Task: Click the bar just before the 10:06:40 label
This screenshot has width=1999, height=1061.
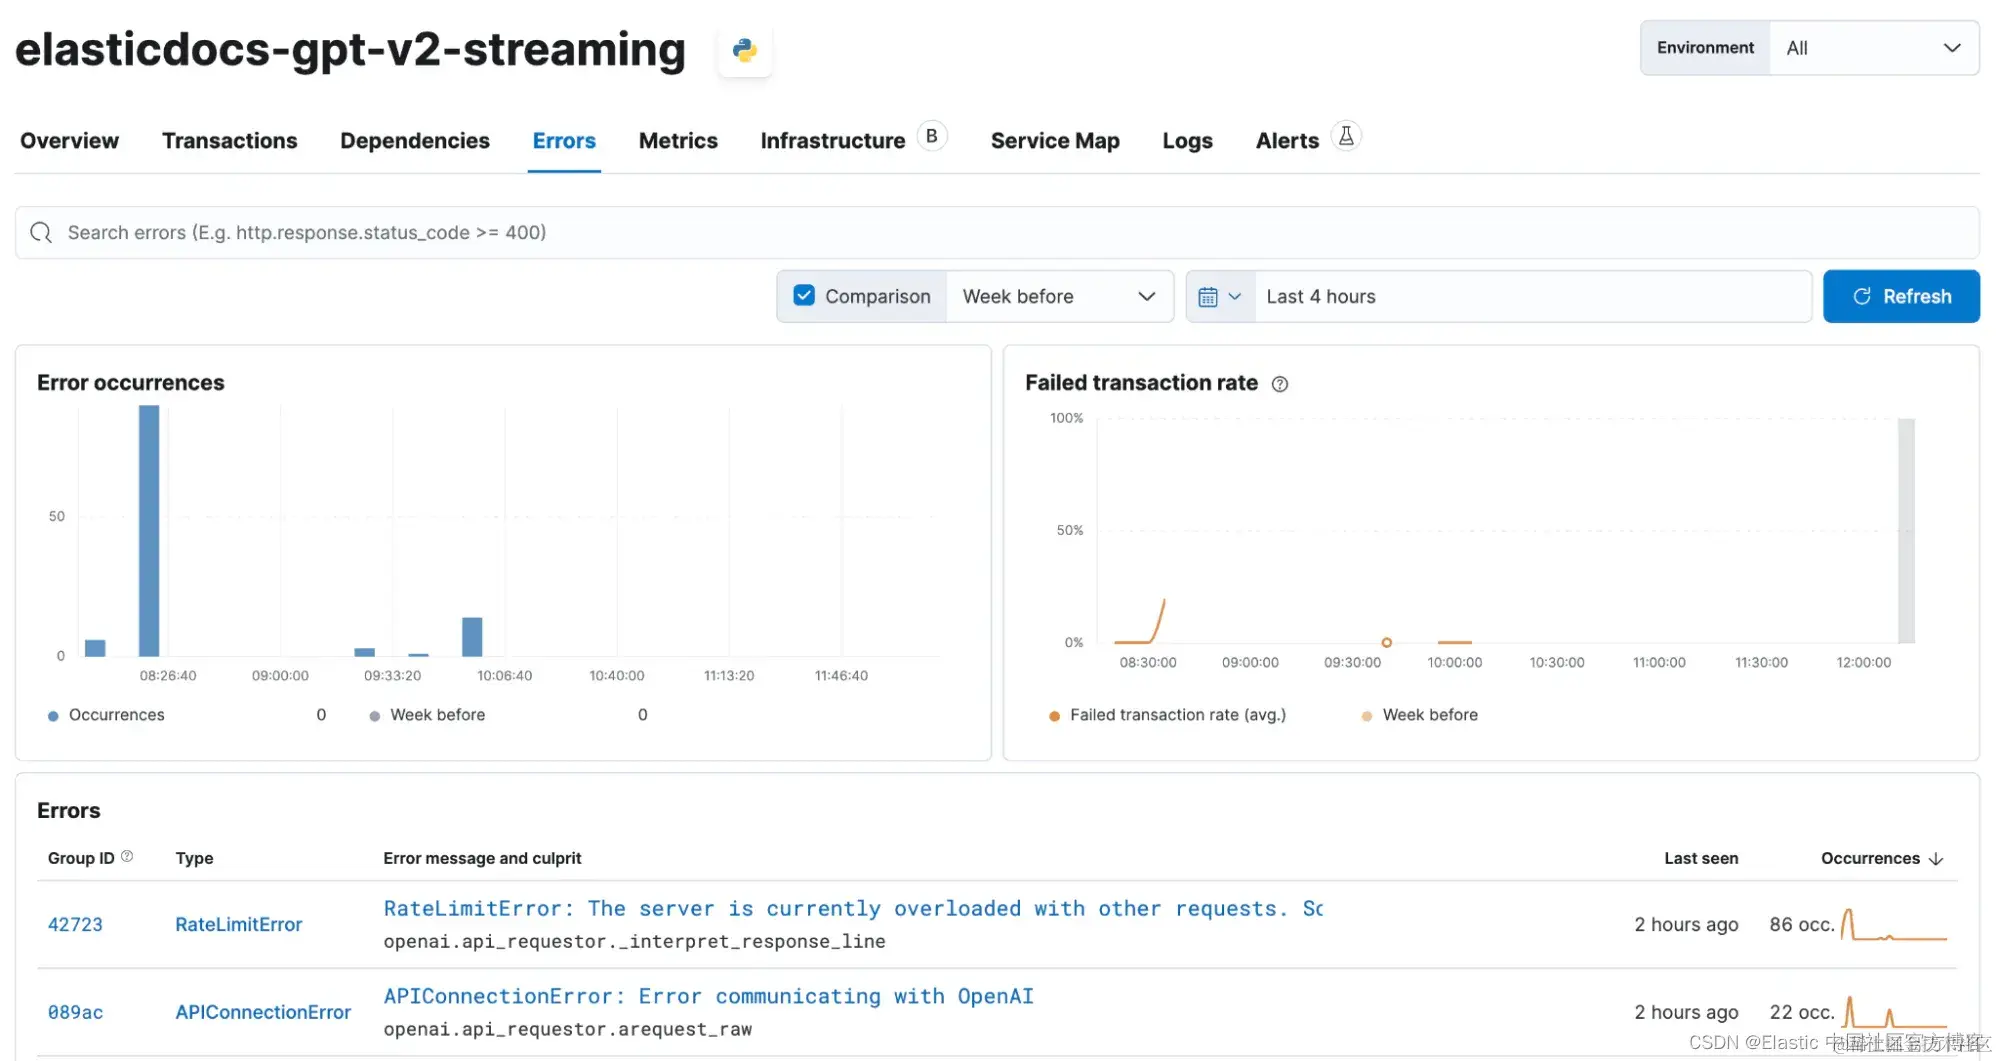Action: tap(472, 637)
